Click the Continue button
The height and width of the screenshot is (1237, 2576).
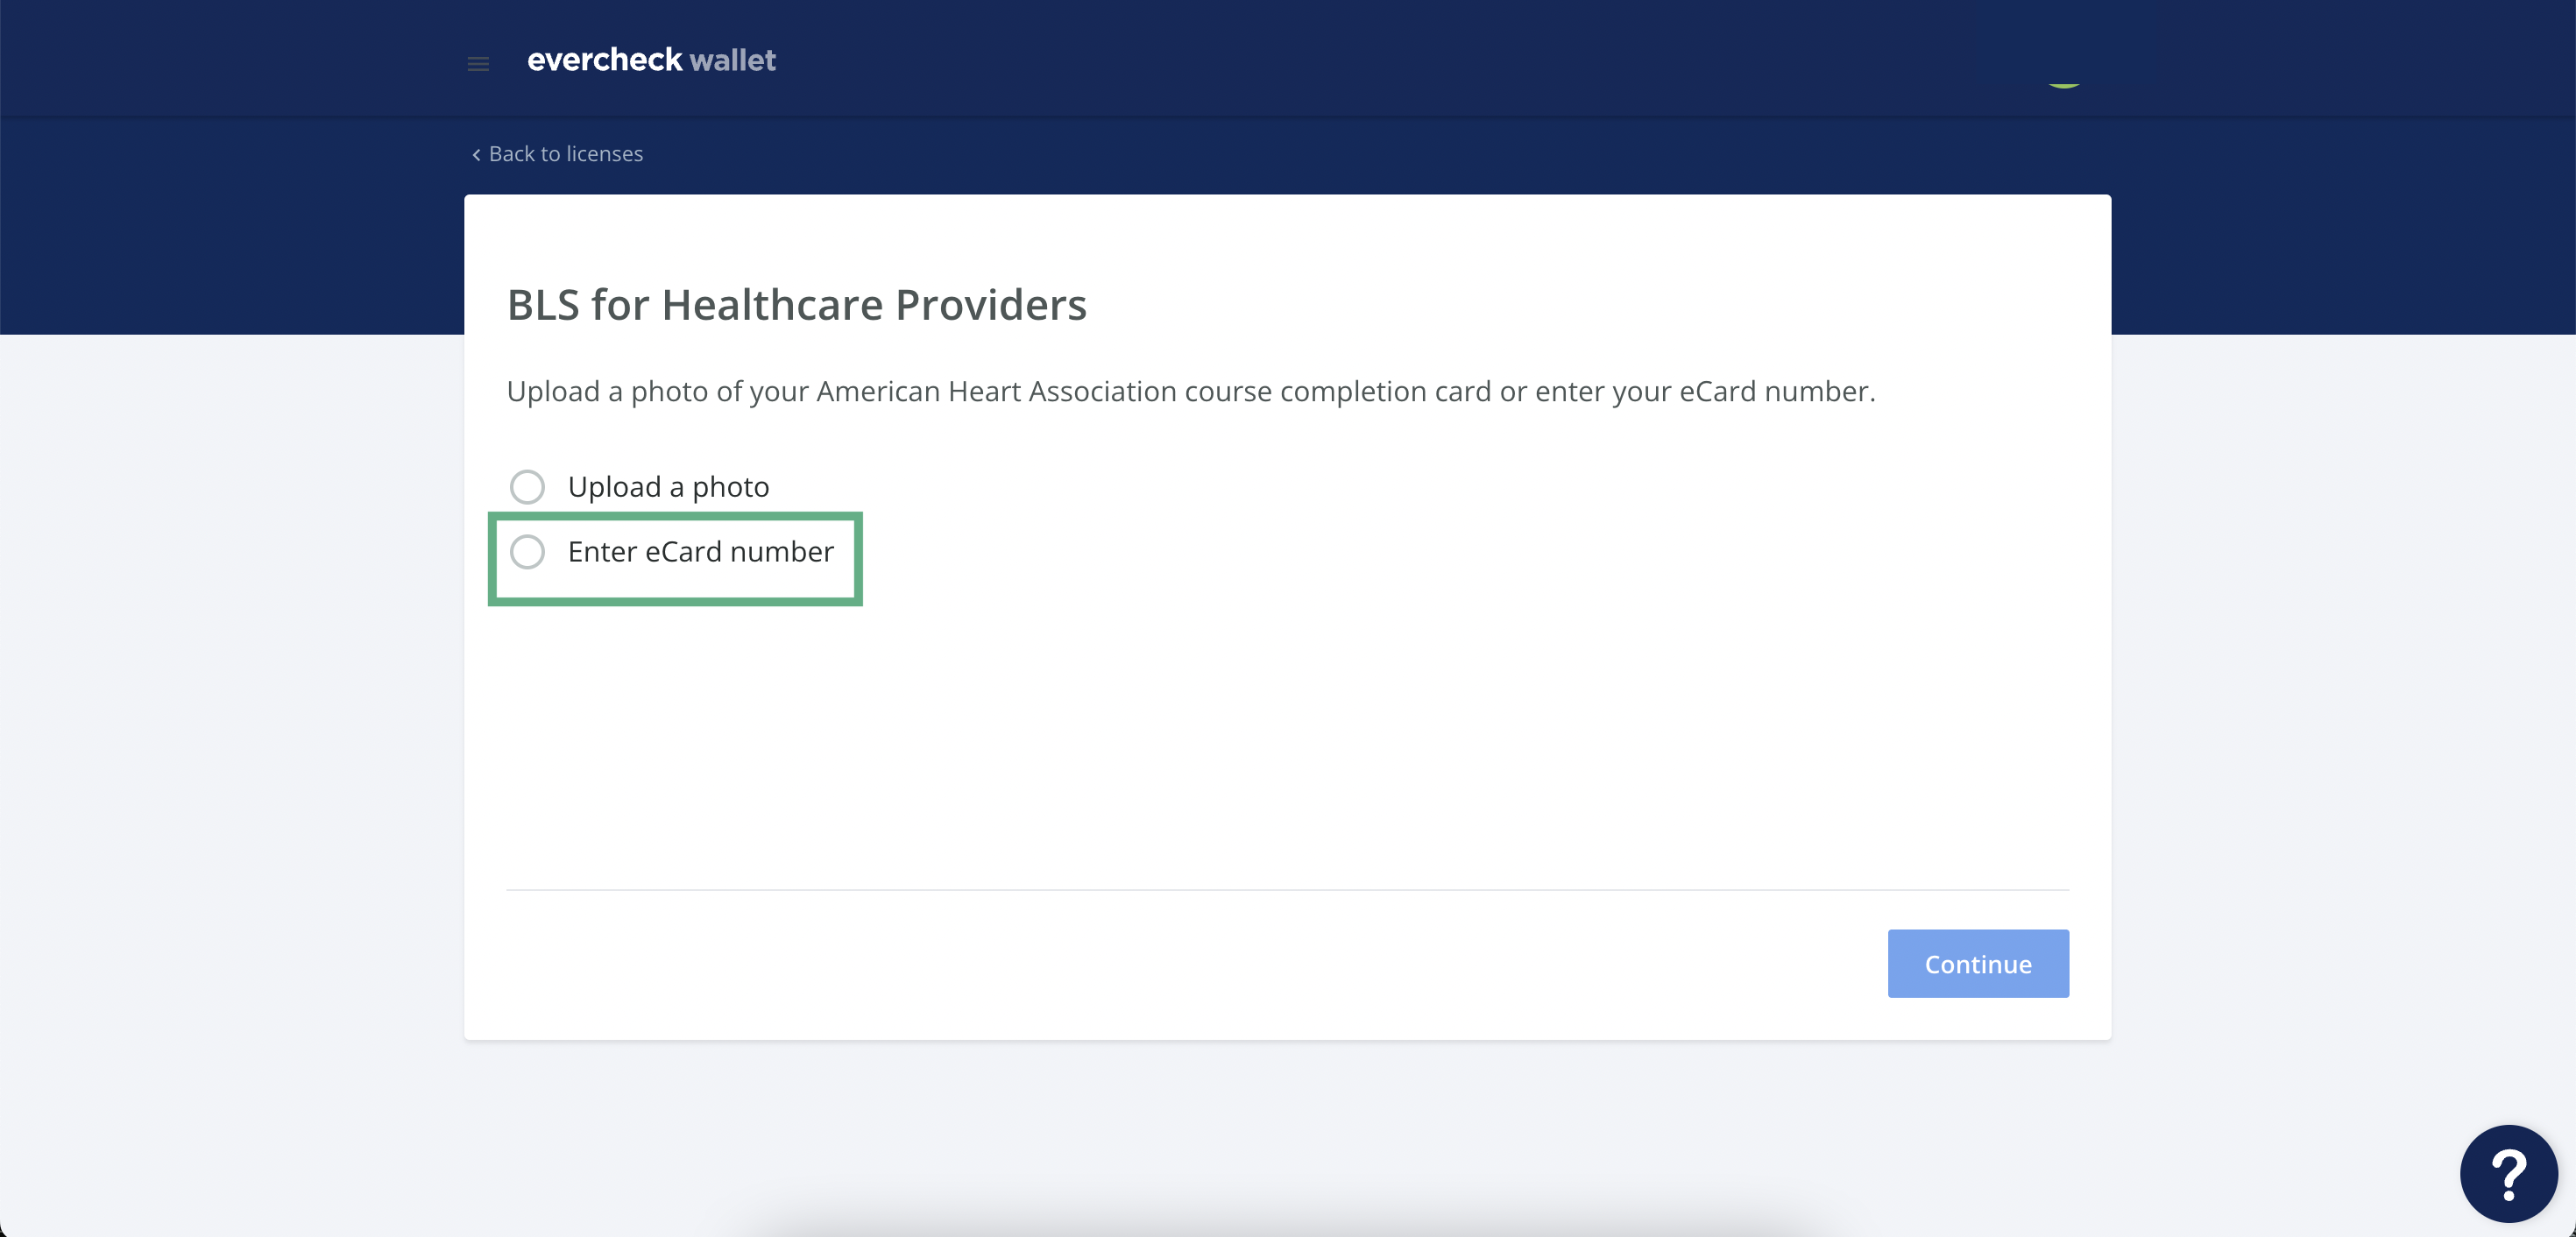coord(1977,963)
